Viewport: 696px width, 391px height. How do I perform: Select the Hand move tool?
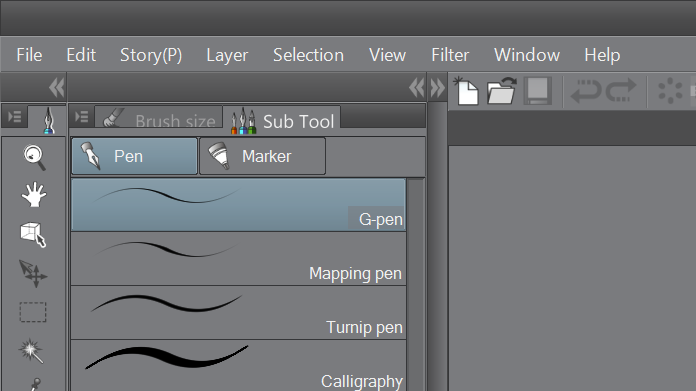coord(34,195)
